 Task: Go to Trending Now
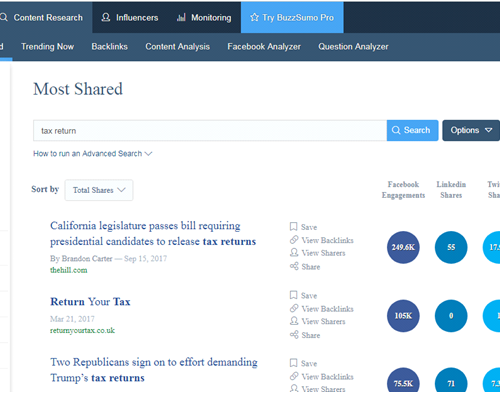pos(47,47)
